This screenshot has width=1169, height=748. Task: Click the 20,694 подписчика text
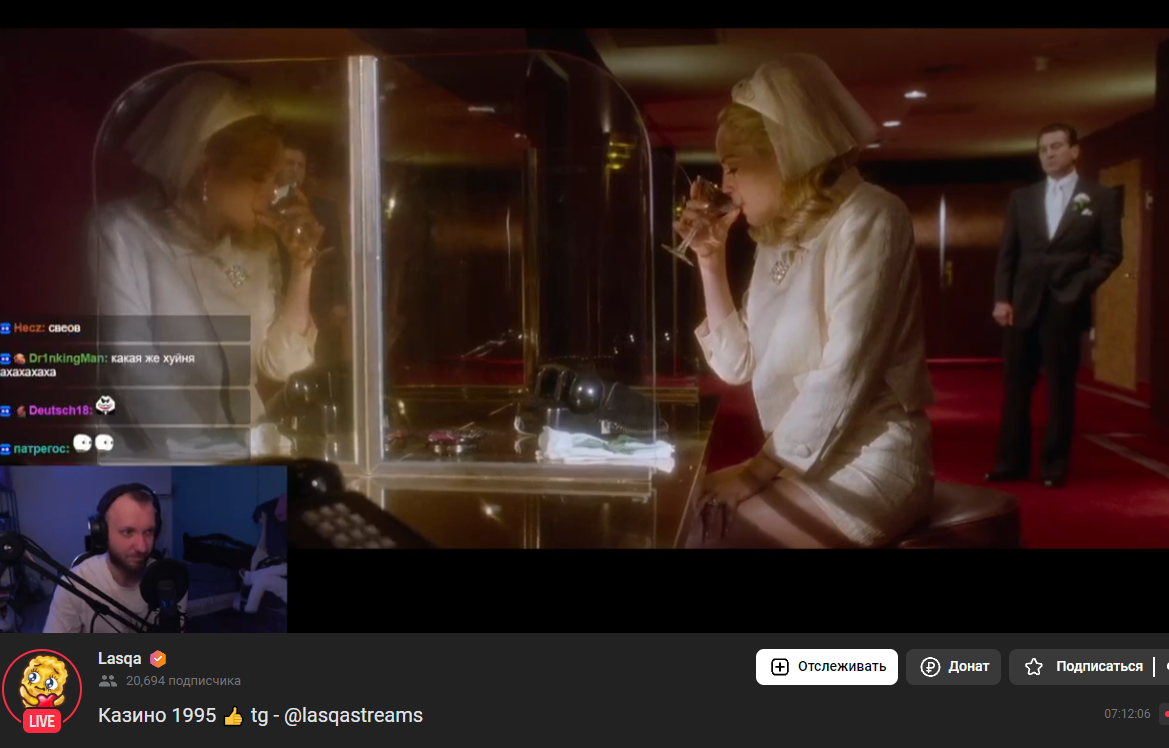[x=183, y=681]
